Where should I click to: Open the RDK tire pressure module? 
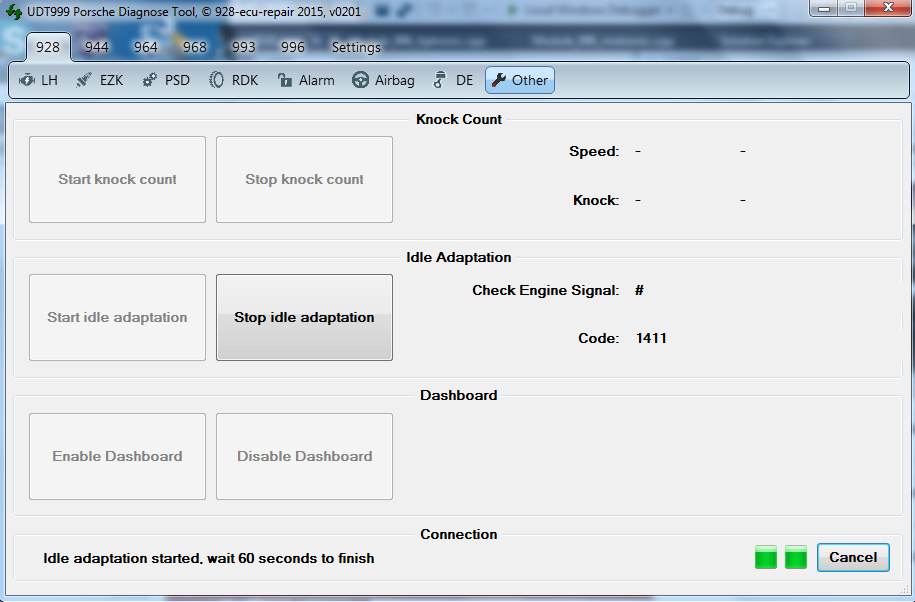tap(216, 80)
